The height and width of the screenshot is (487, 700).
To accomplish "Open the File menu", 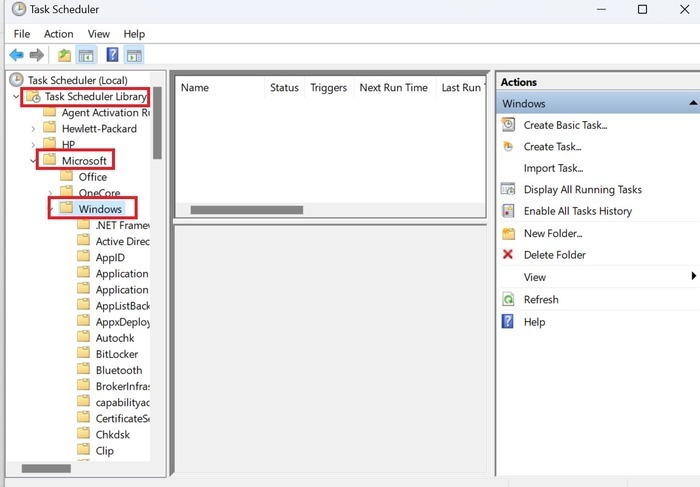I will [x=22, y=34].
